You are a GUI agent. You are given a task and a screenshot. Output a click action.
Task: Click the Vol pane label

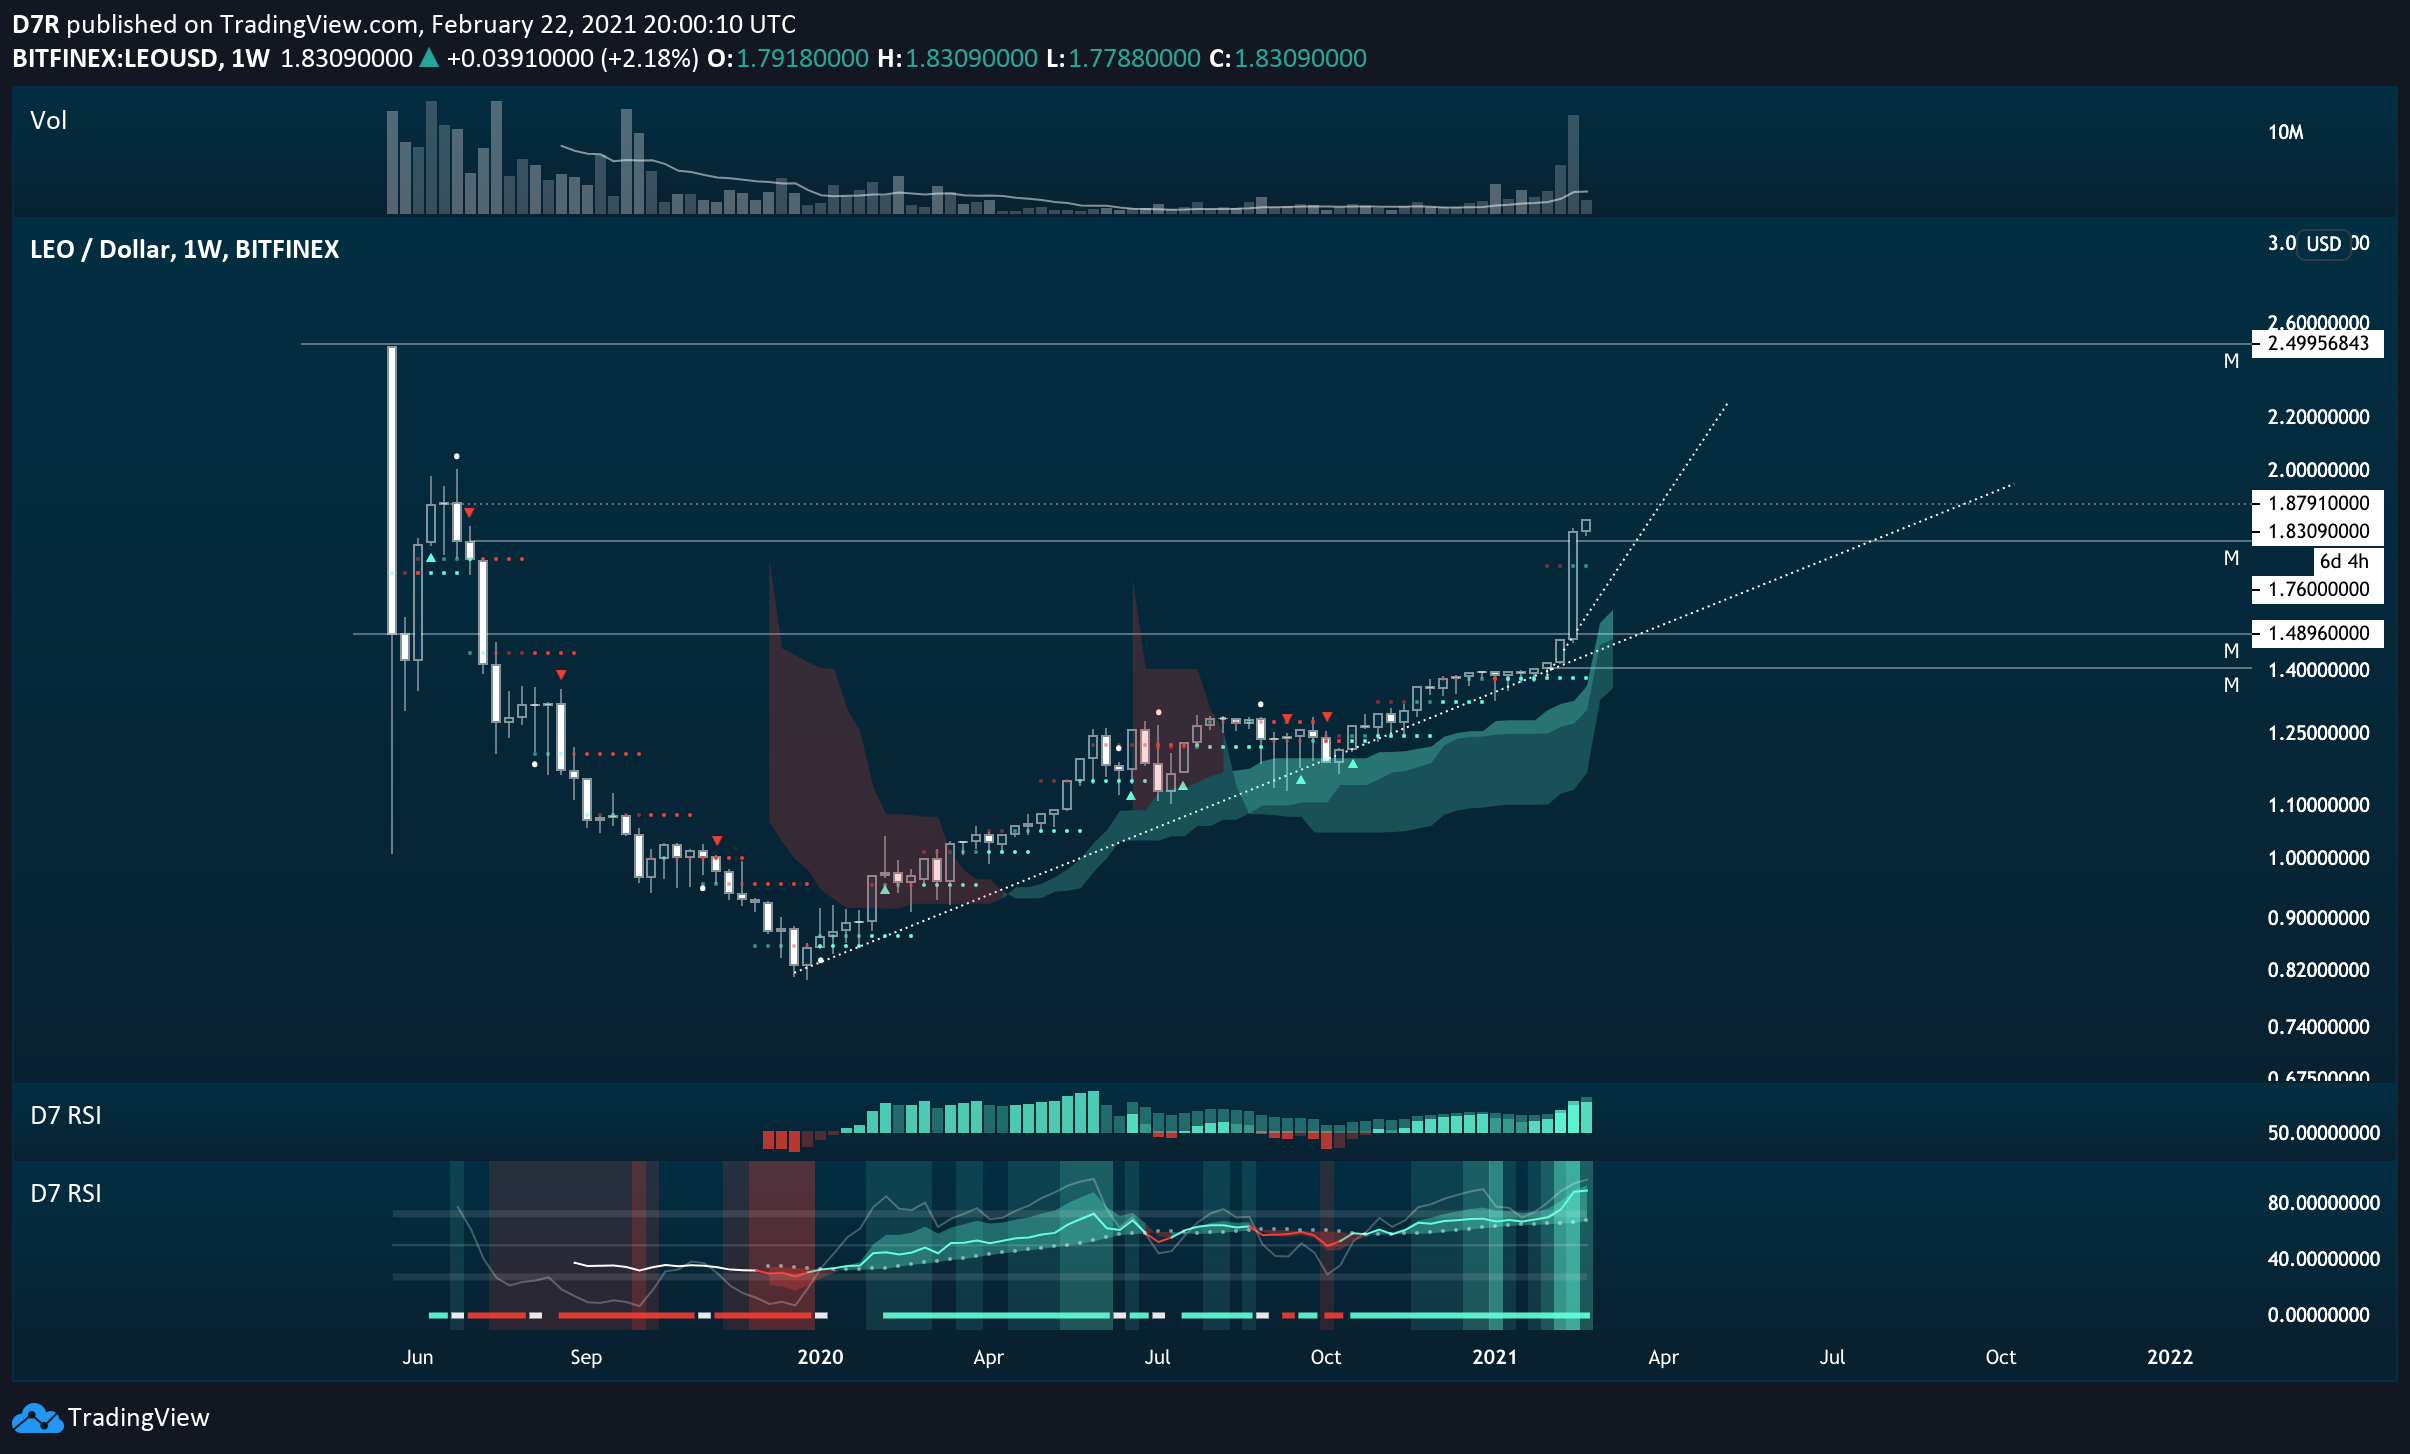48,121
